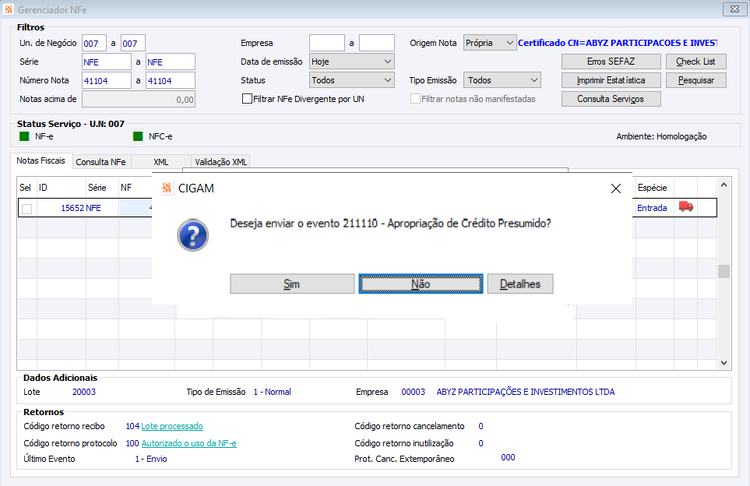This screenshot has height=486, width=750.
Task: Click the first Empresa input field
Action: [x=327, y=43]
